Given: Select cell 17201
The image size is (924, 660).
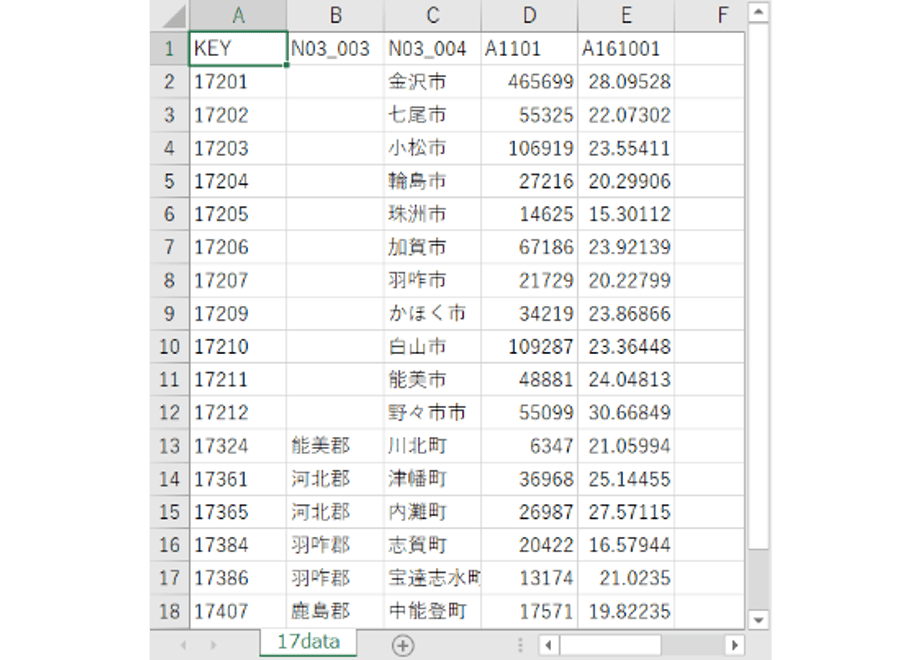Looking at the screenshot, I should (238, 81).
